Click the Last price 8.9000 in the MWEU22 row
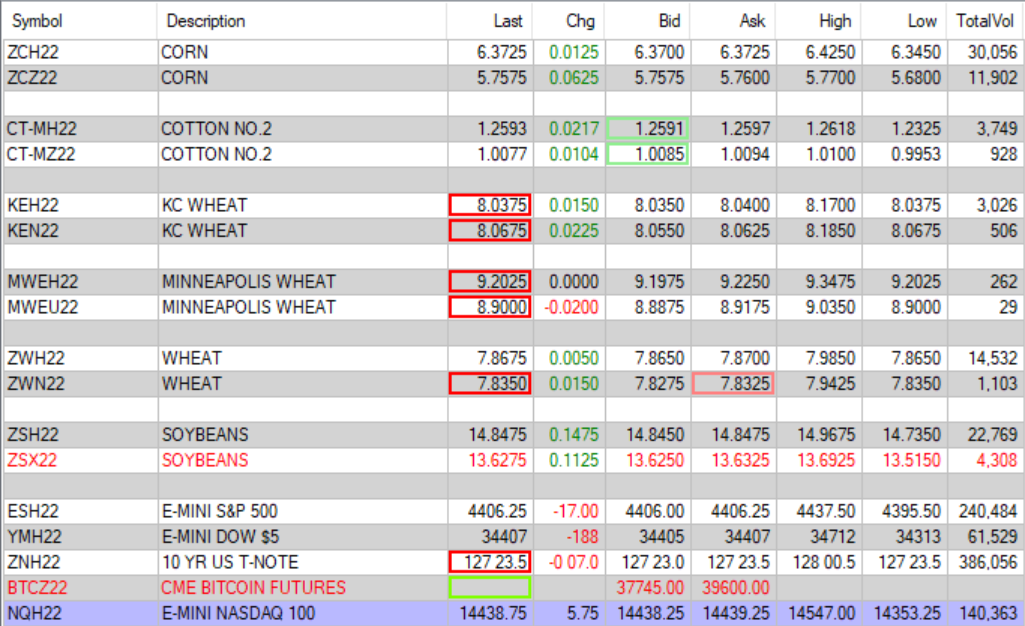Viewport: 1025px width, 626px height. coord(490,307)
